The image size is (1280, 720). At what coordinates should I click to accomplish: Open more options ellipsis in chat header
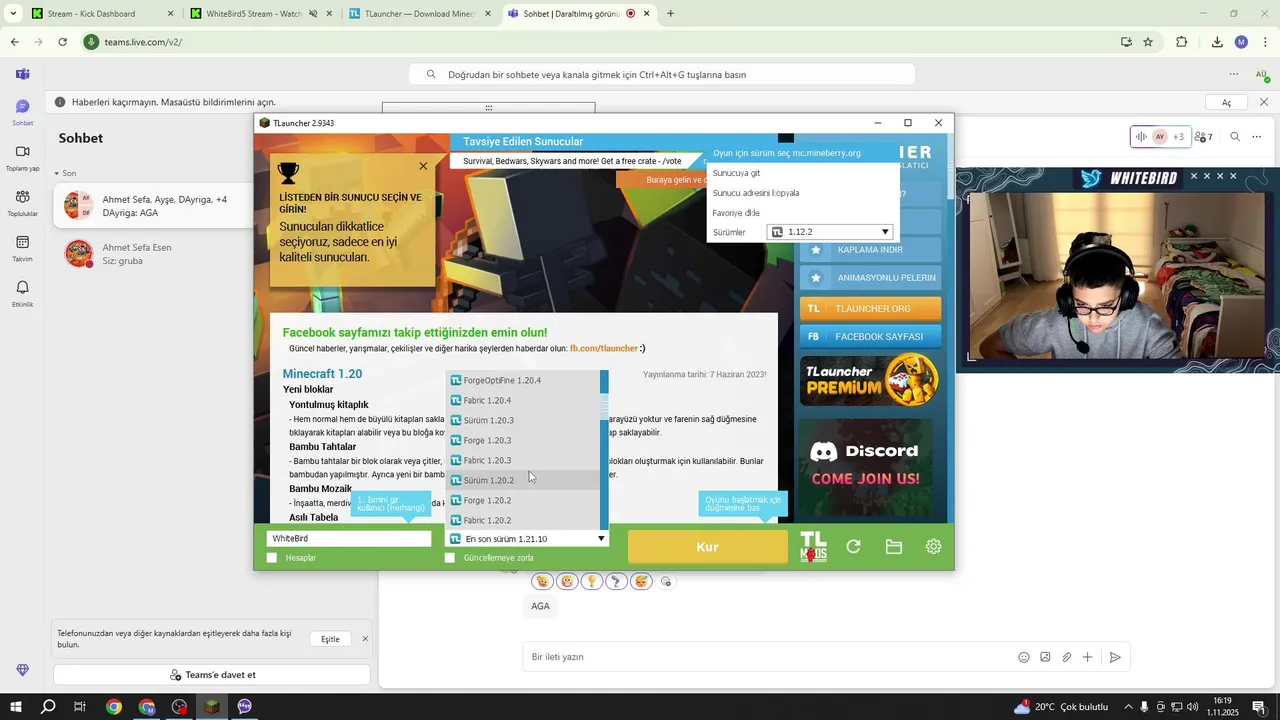1257,137
